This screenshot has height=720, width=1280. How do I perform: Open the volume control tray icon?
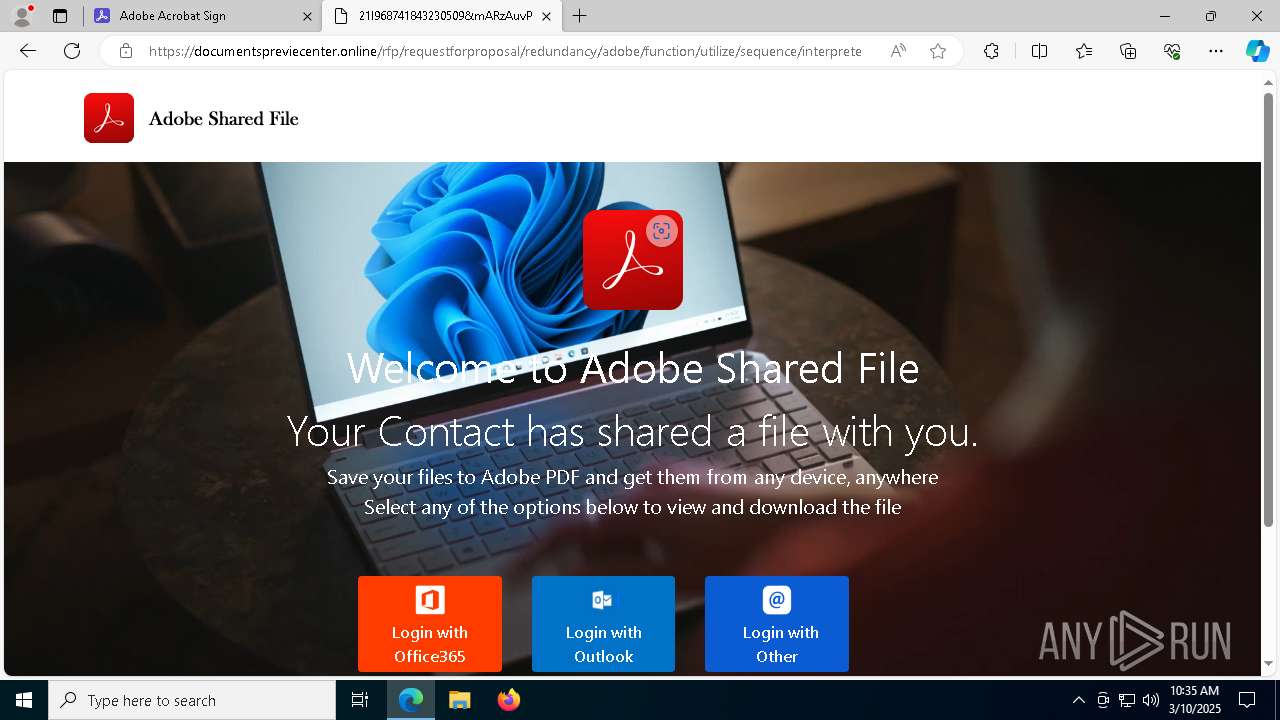click(1151, 700)
